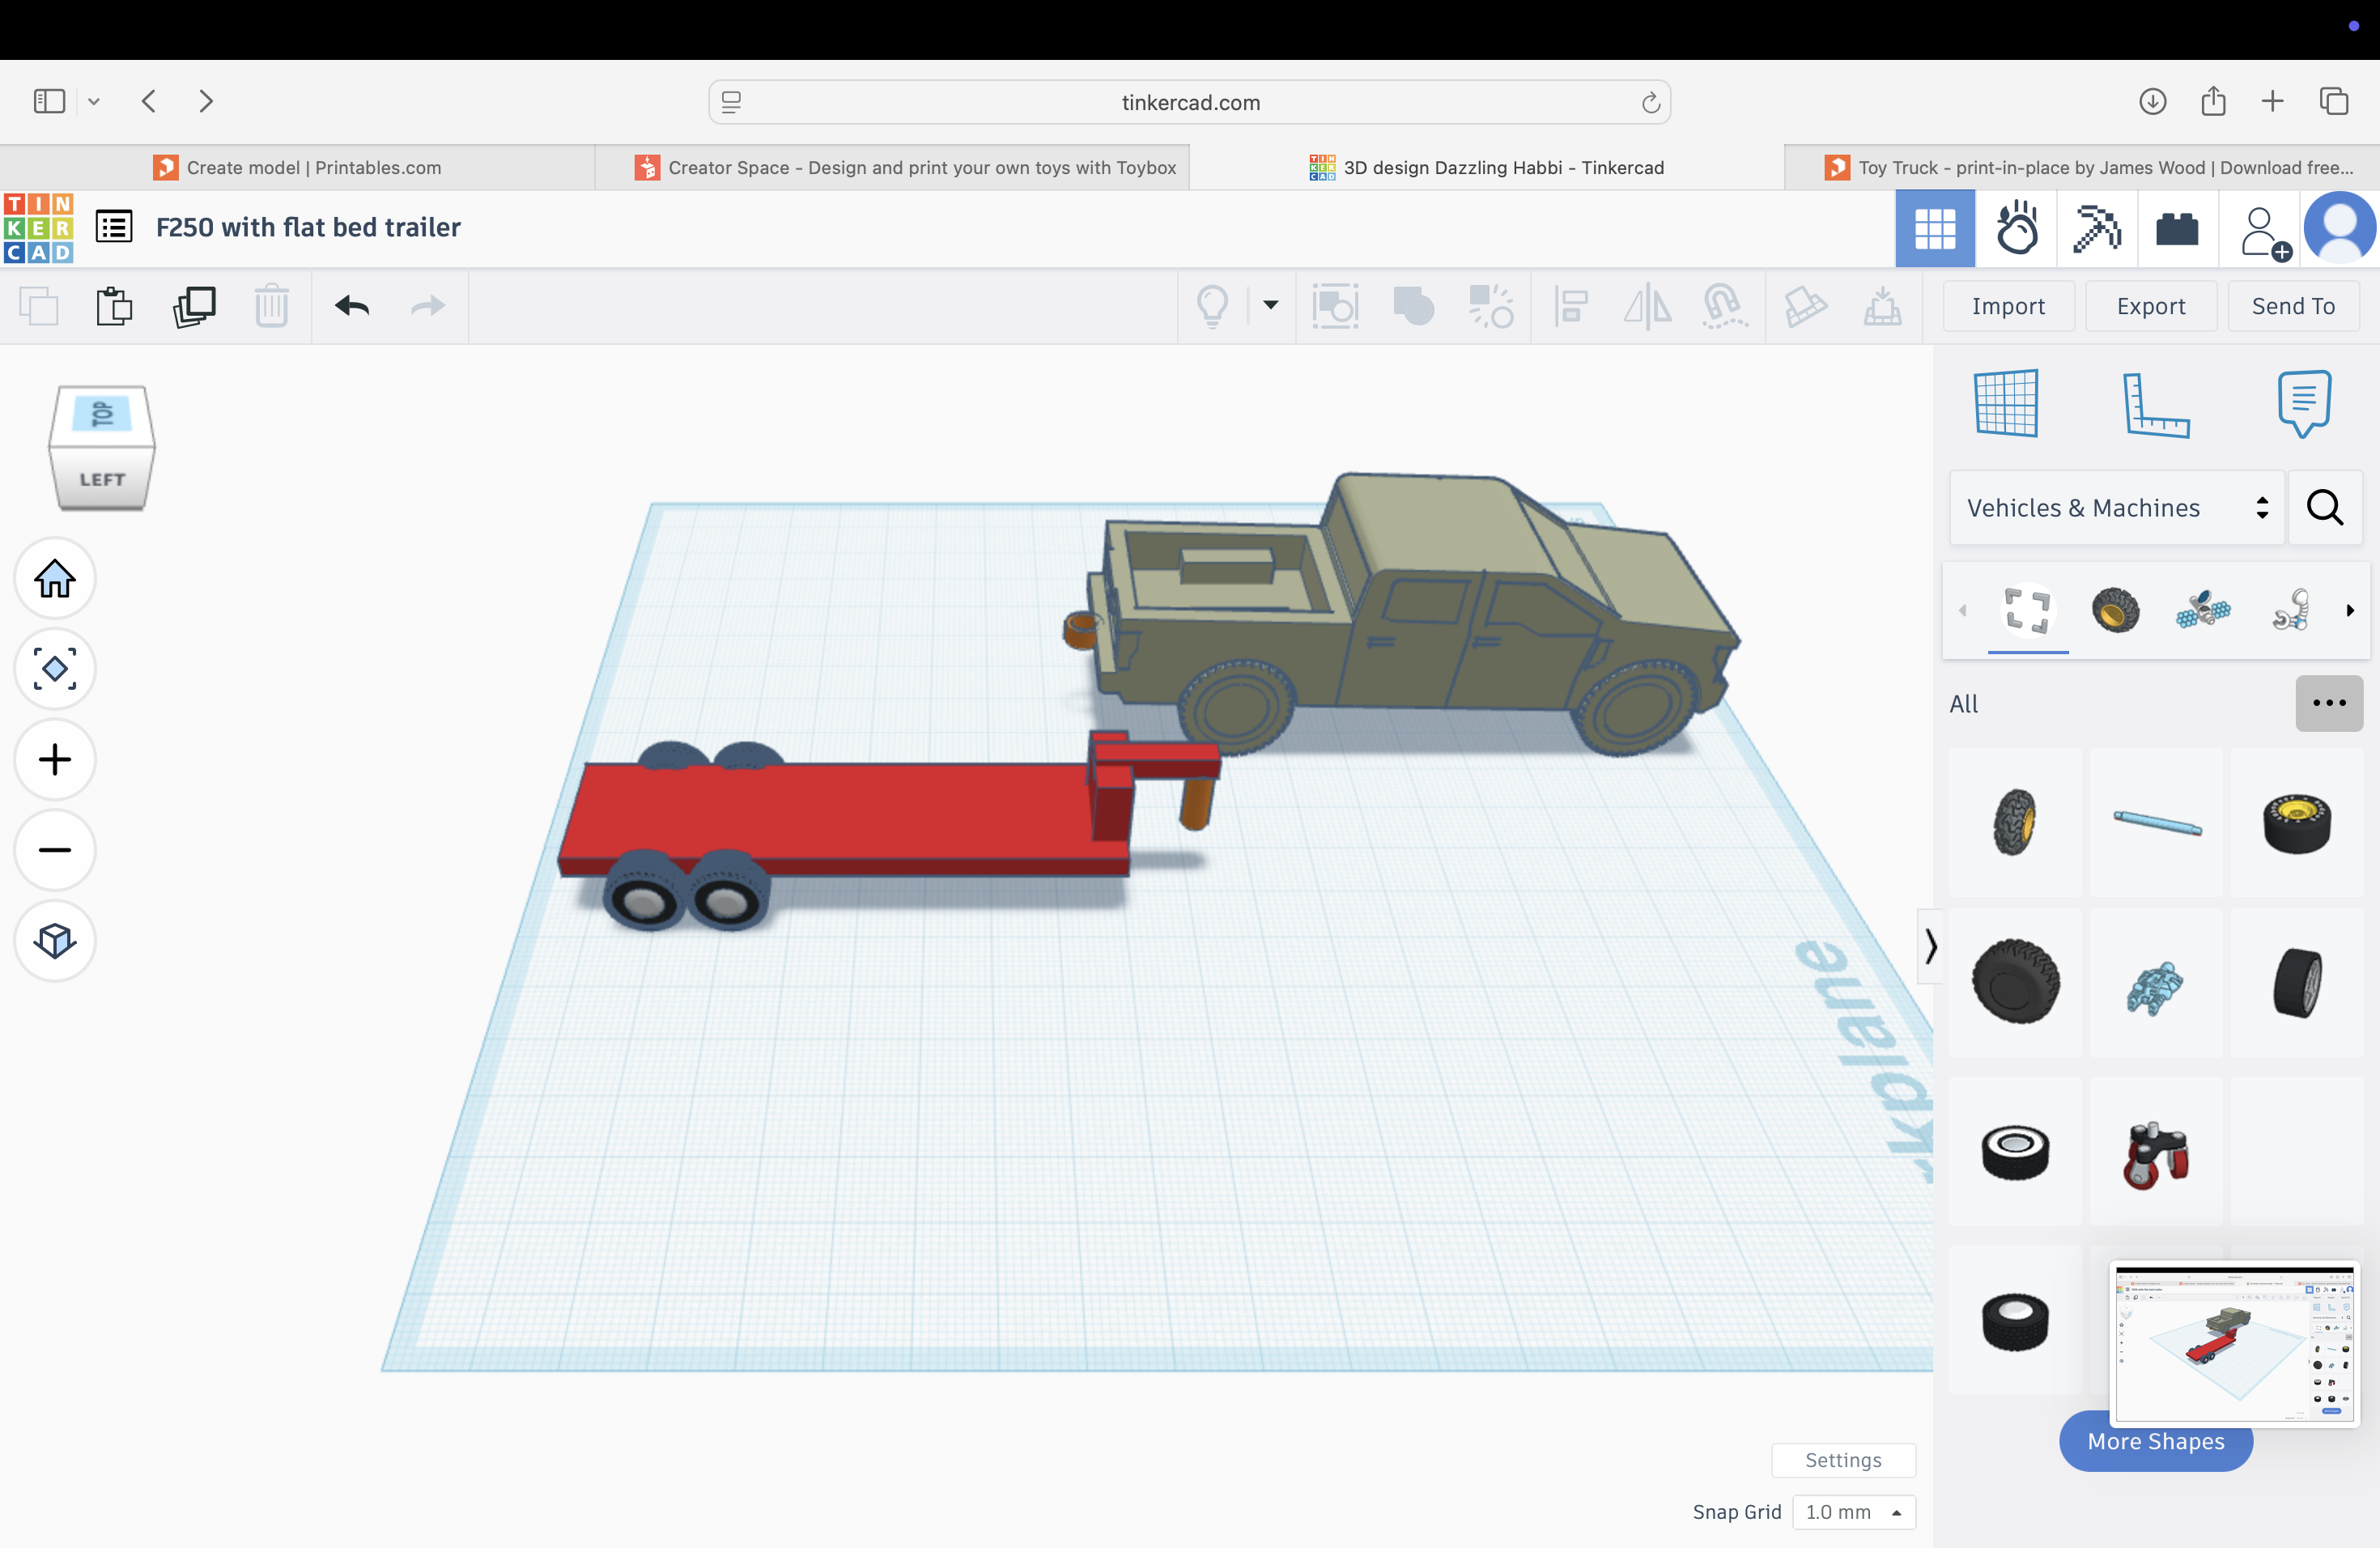This screenshot has width=2380, height=1548.
Task: Switch to 3D design grid view
Action: pos(1935,229)
